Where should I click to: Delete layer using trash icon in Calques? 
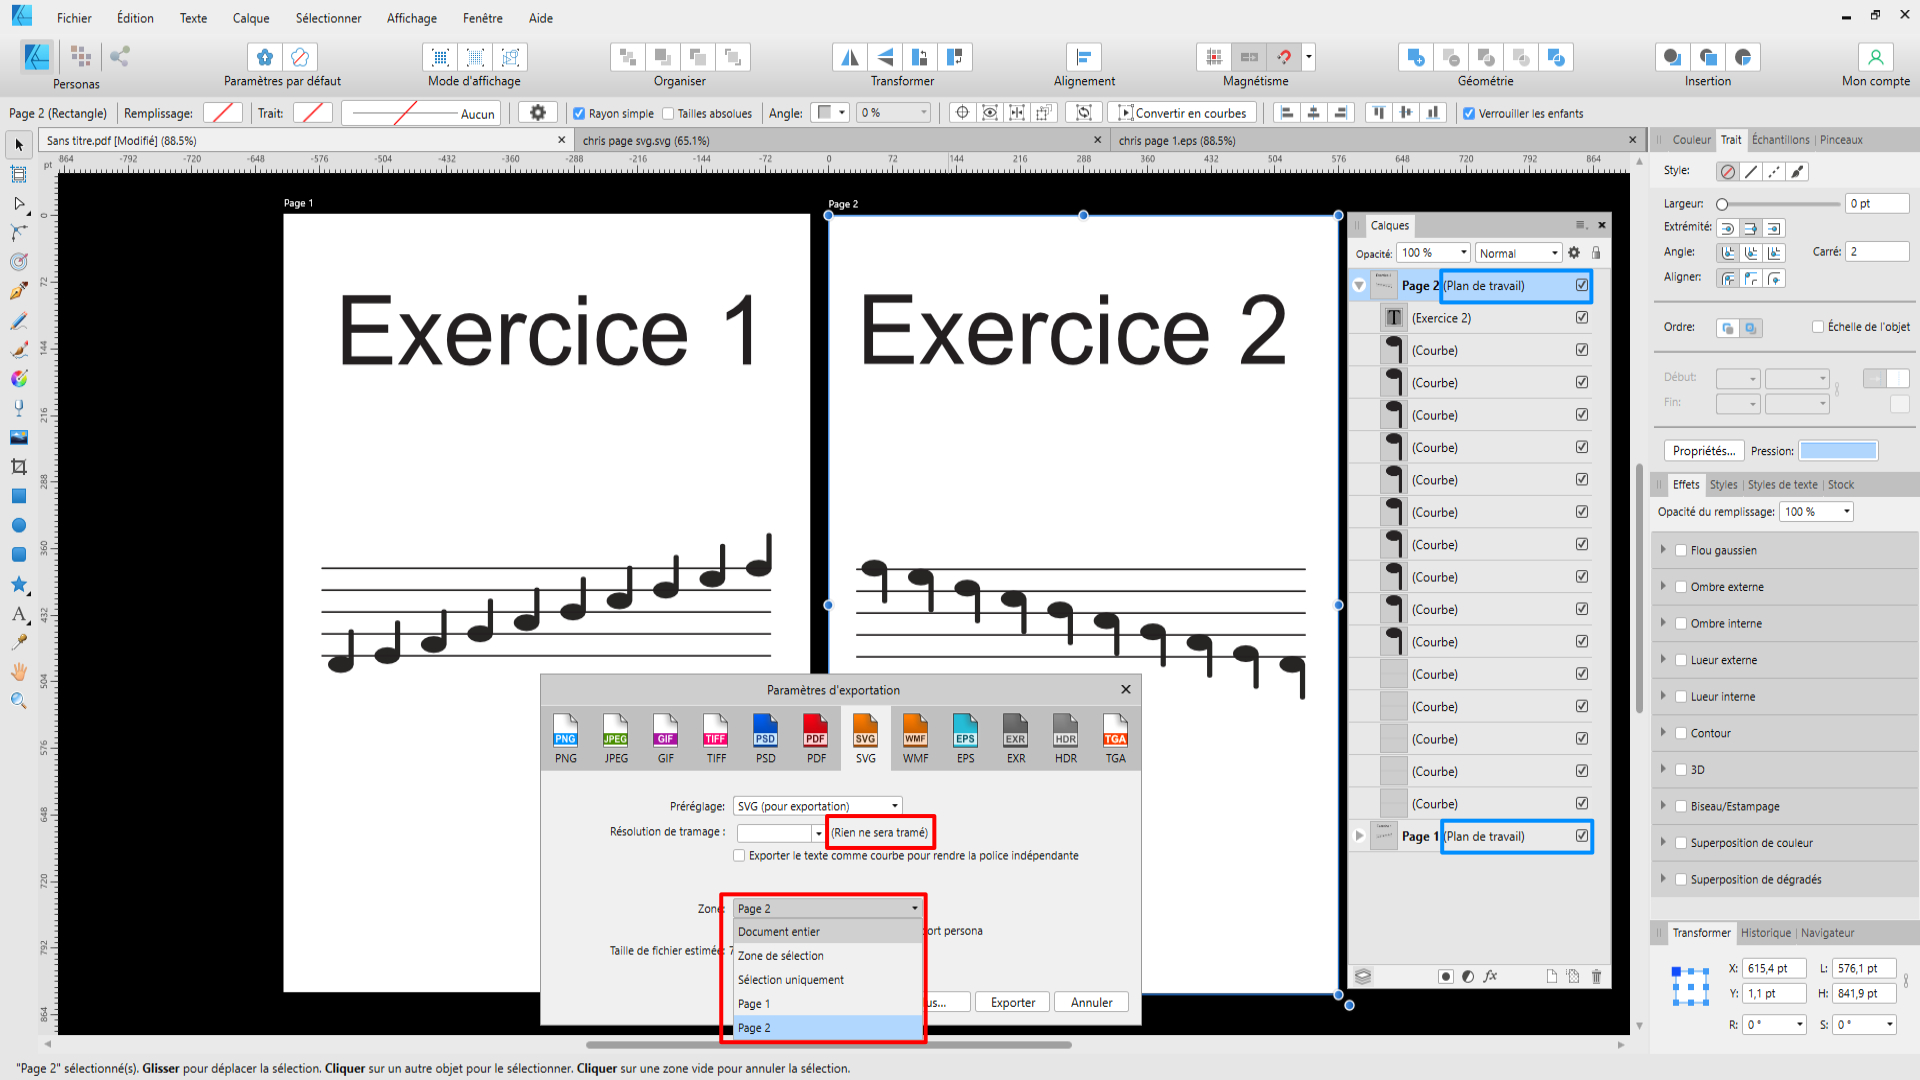[x=1596, y=976]
